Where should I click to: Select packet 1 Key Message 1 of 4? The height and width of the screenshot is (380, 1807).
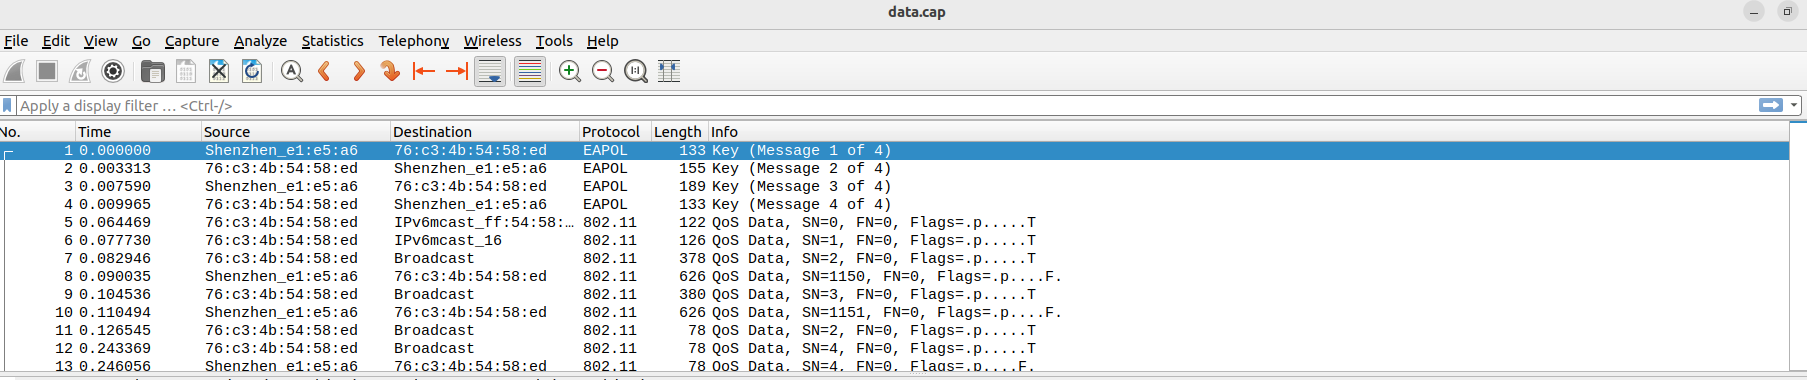(895, 150)
